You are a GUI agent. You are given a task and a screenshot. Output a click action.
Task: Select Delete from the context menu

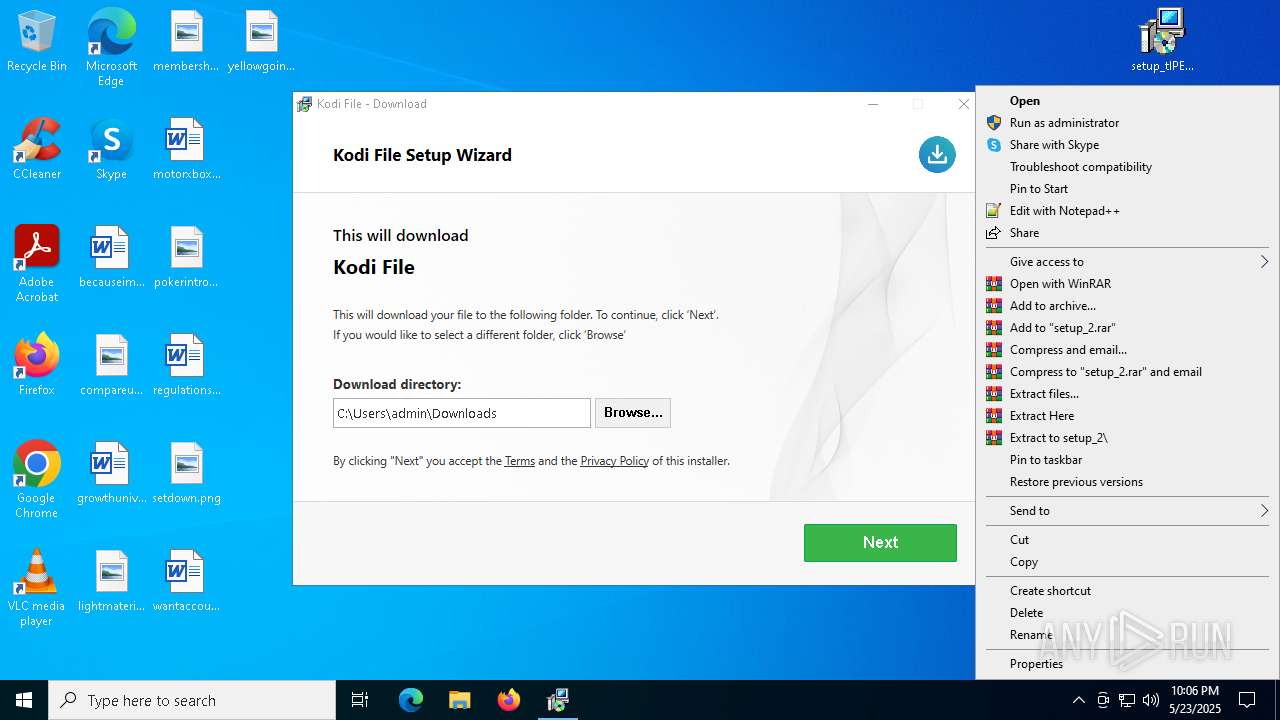pyautogui.click(x=1127, y=613)
